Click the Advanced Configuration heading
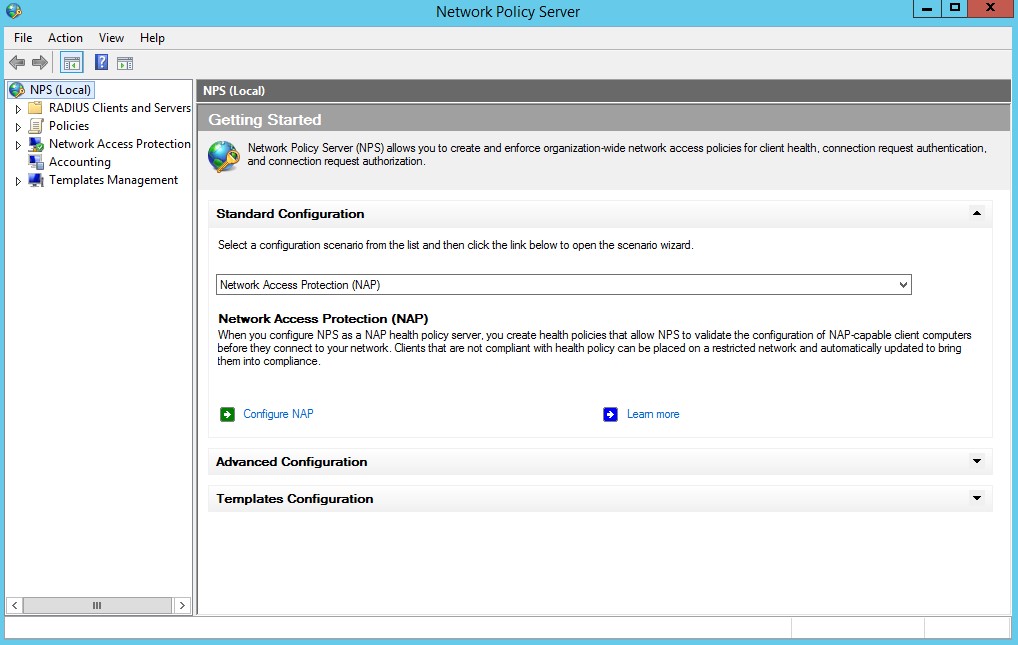This screenshot has width=1018, height=645. coord(292,462)
